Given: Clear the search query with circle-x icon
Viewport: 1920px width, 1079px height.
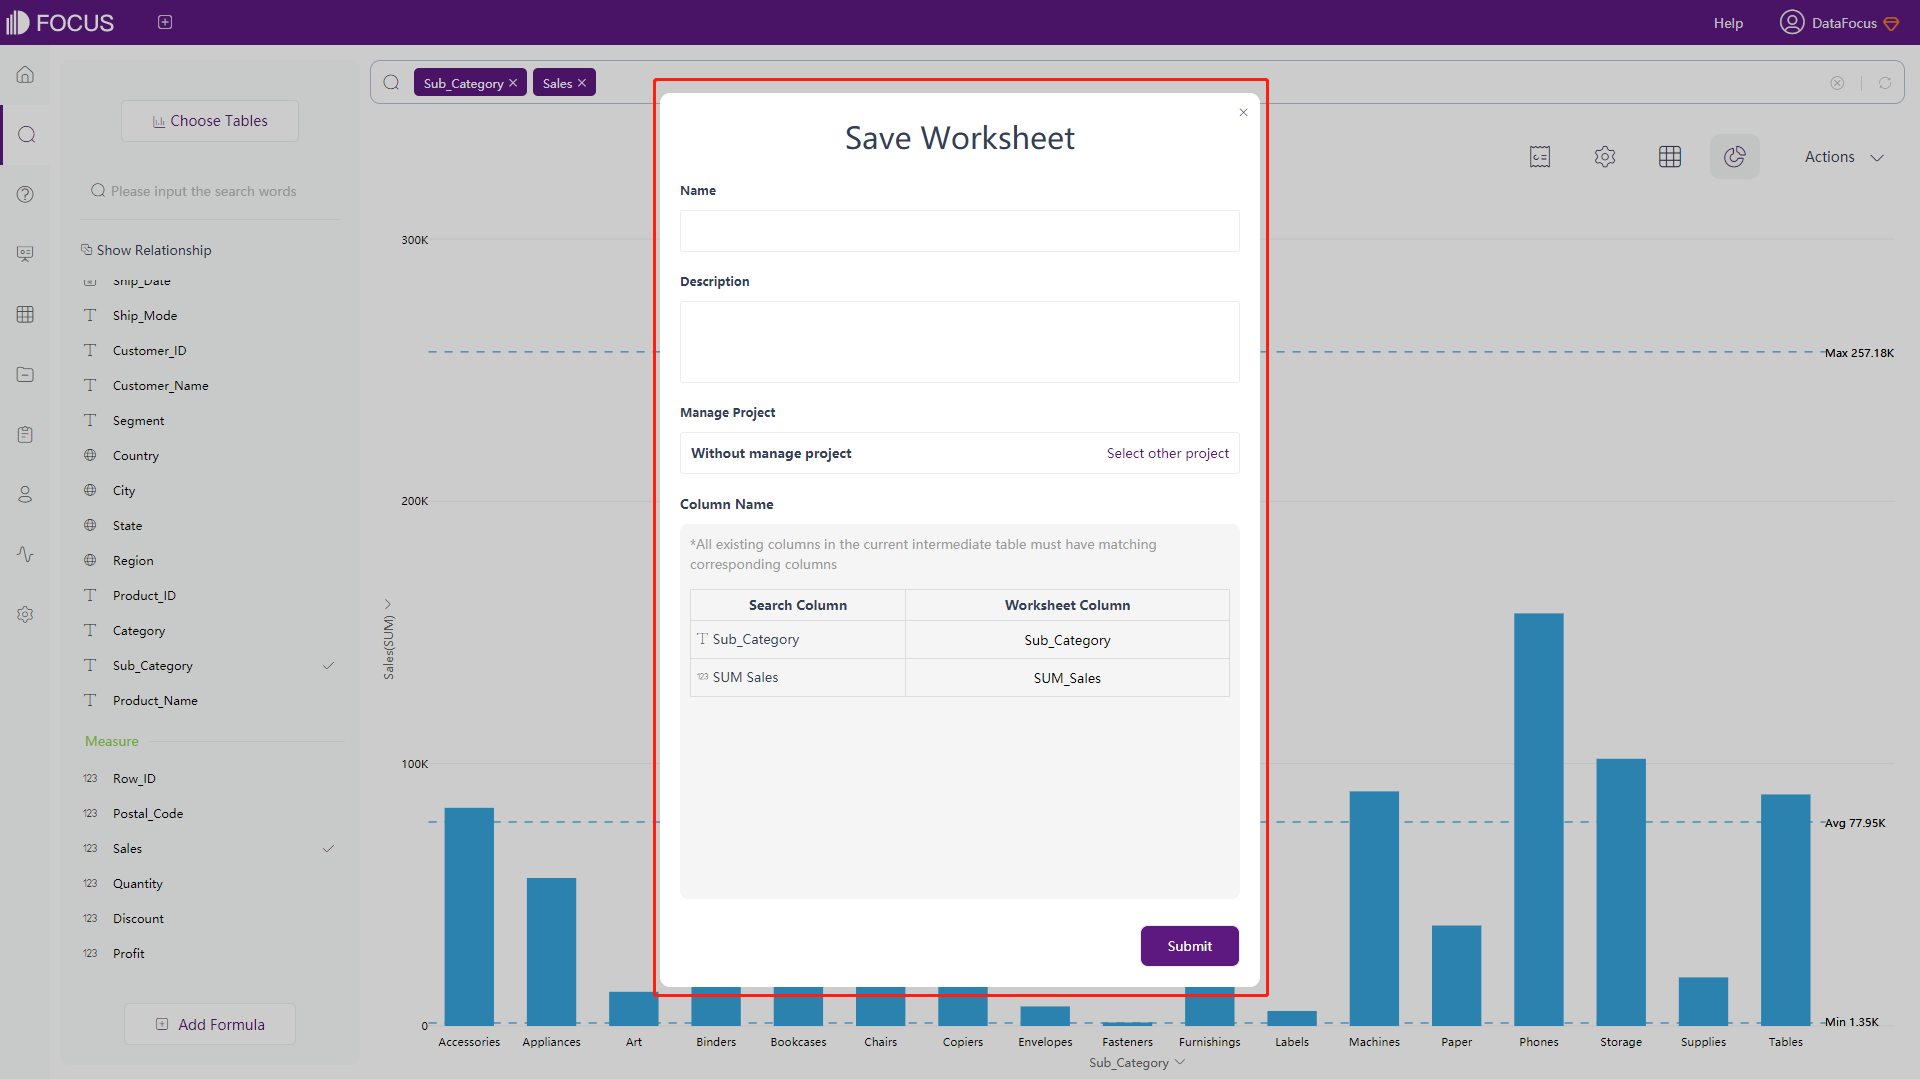Looking at the screenshot, I should pyautogui.click(x=1837, y=83).
